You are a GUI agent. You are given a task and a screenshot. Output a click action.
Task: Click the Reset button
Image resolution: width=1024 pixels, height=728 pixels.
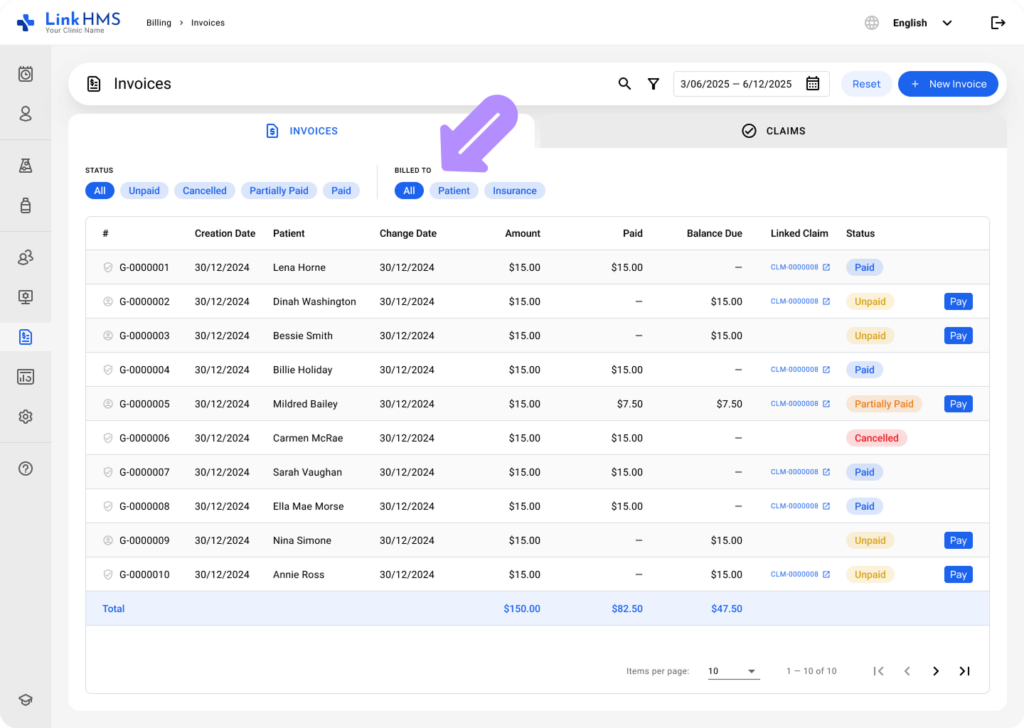(x=866, y=84)
